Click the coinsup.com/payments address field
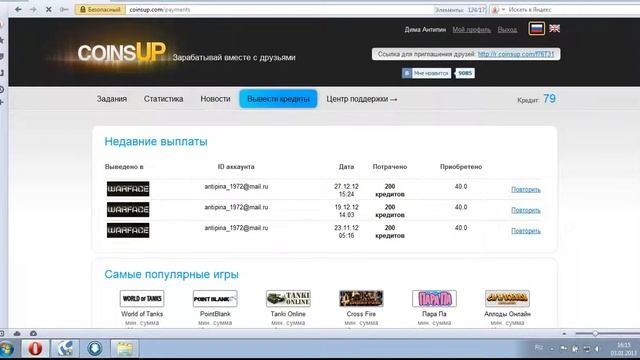Screen dimensions: 640x360 click(278, 9)
